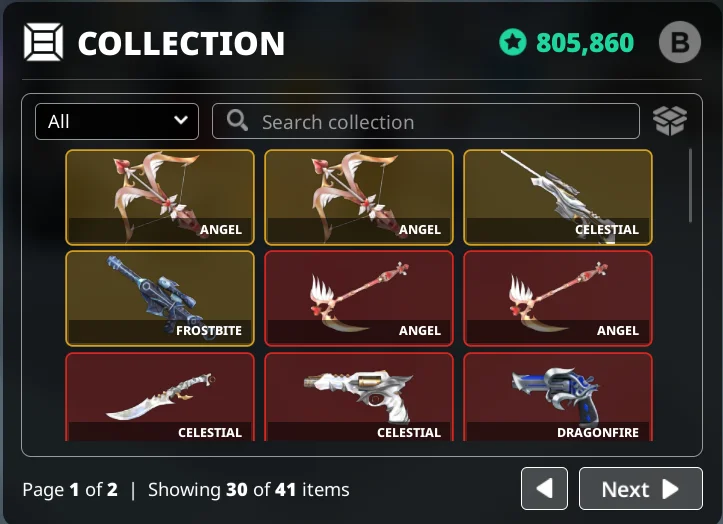Select the Celestial revolver item
The height and width of the screenshot is (524, 723).
[x=359, y=397]
